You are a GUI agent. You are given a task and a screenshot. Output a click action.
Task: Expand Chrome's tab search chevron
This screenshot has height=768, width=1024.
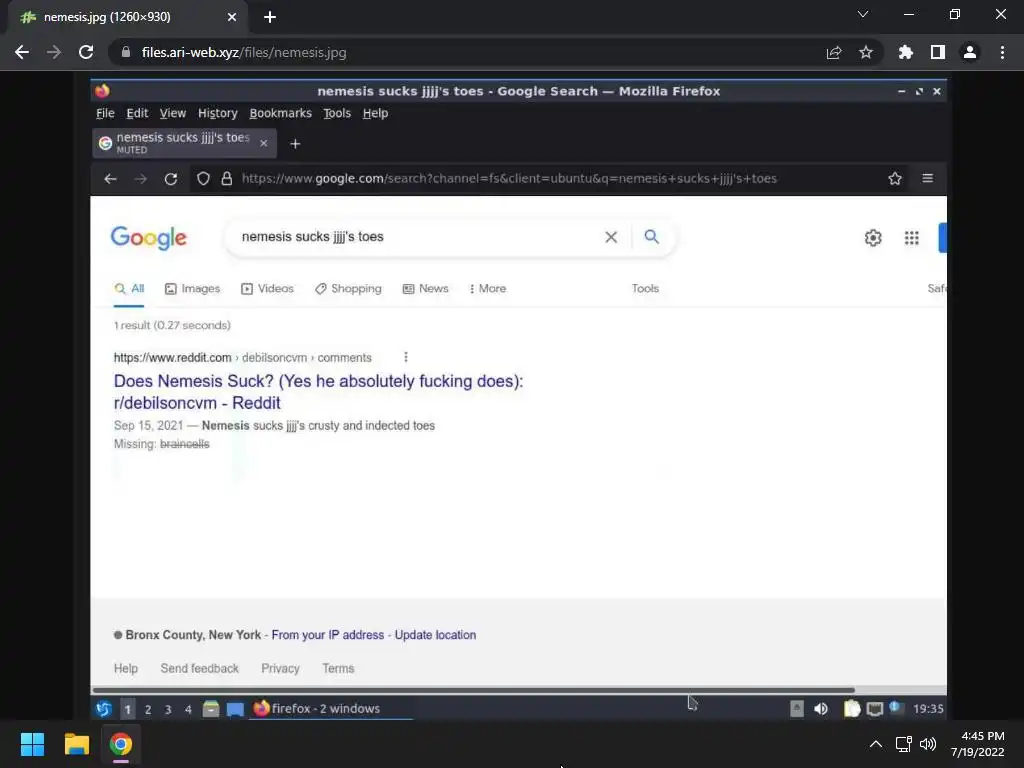tap(863, 14)
